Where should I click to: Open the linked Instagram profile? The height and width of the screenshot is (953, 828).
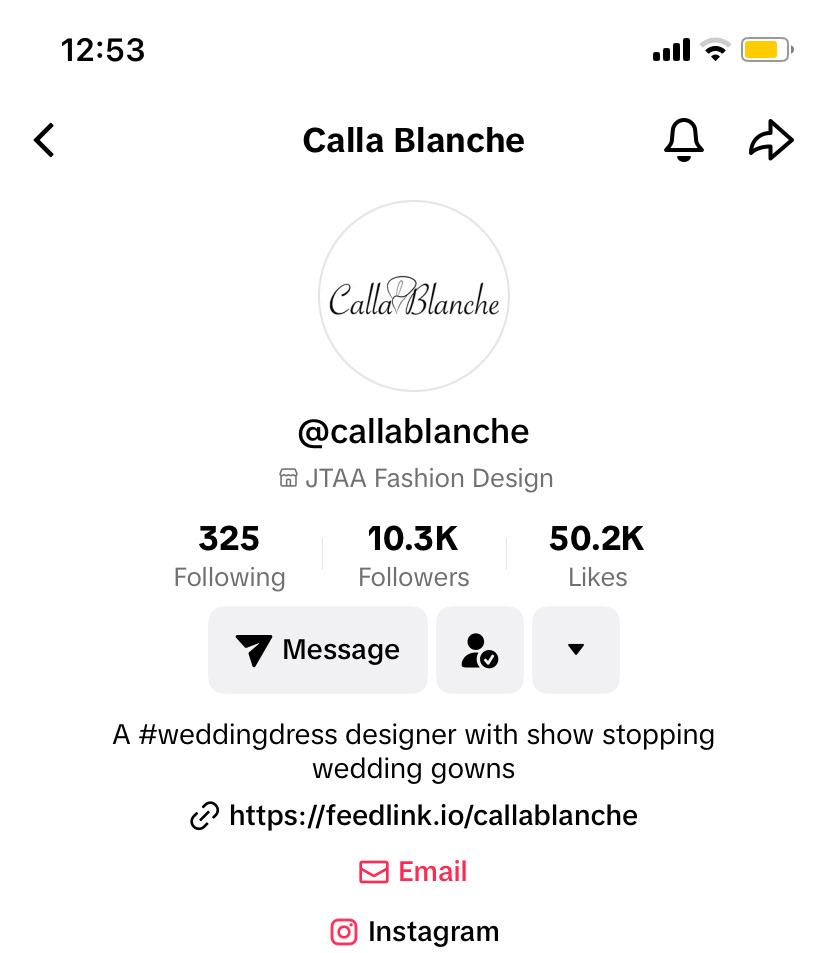433,932
